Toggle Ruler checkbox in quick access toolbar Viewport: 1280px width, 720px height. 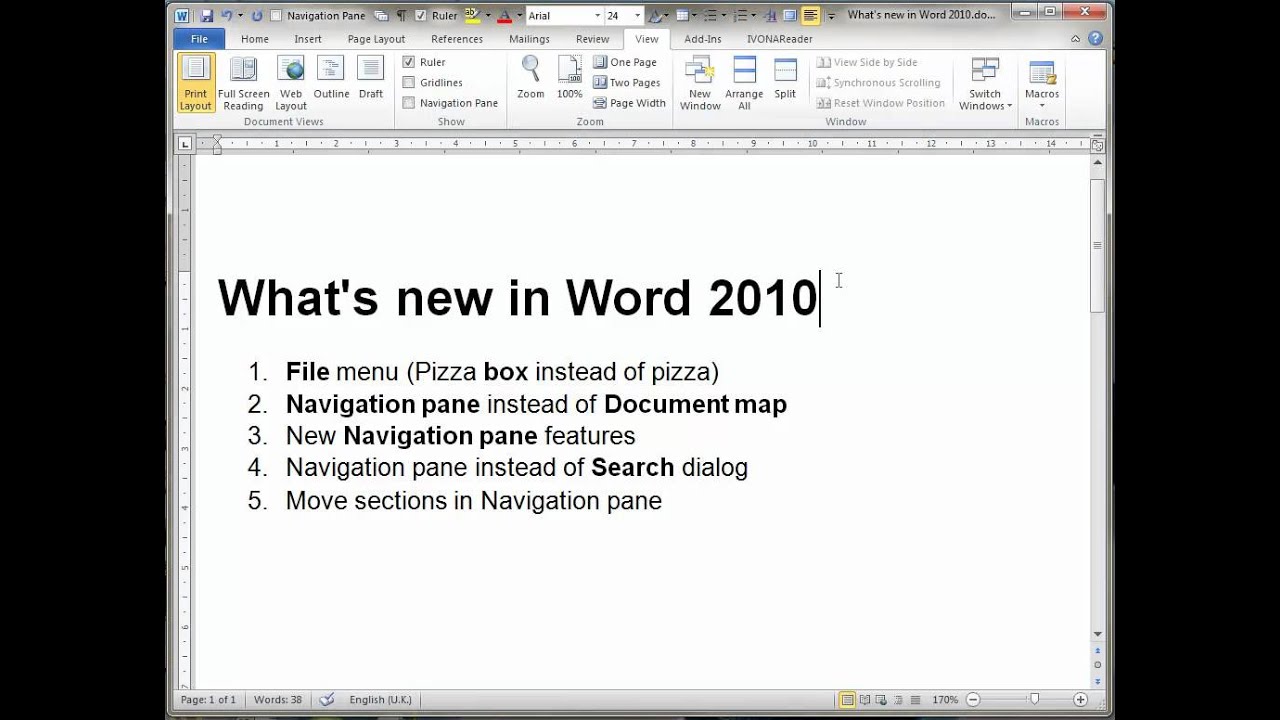point(421,16)
